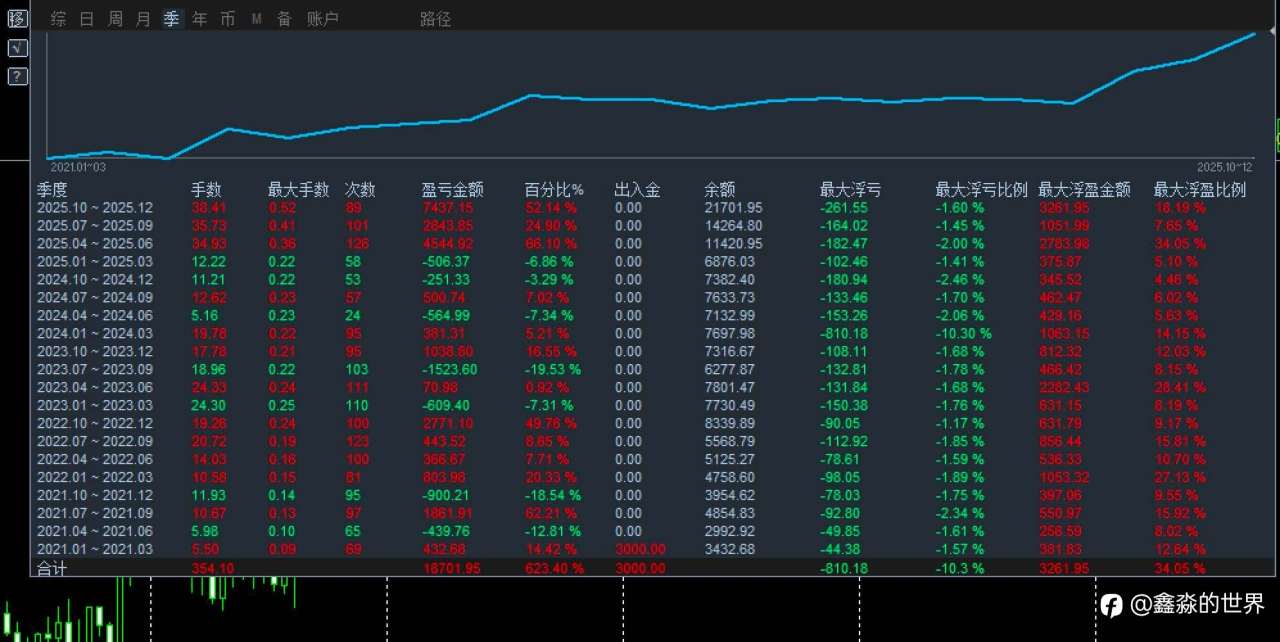The width and height of the screenshot is (1280, 642).
Task: Click the M indicator icon in toolbar
Action: 256,18
